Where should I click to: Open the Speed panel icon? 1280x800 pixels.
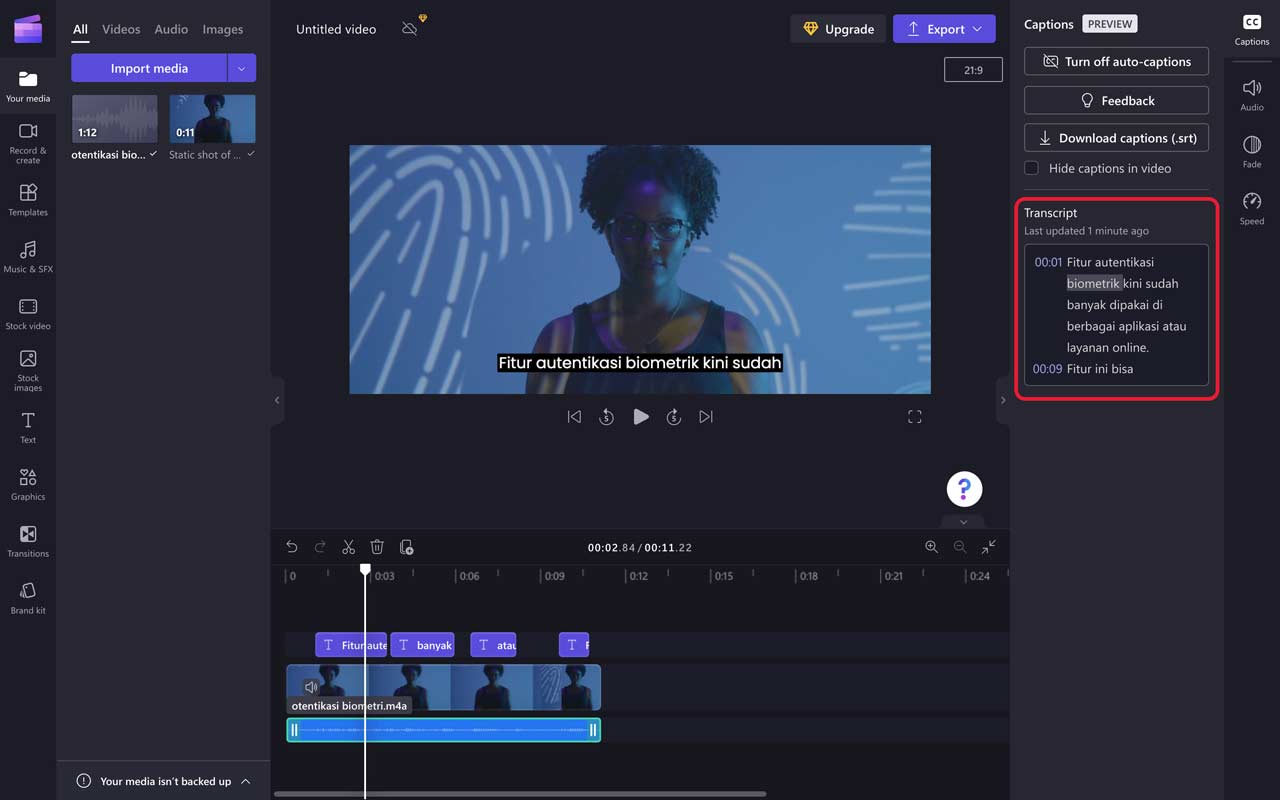coord(1251,207)
